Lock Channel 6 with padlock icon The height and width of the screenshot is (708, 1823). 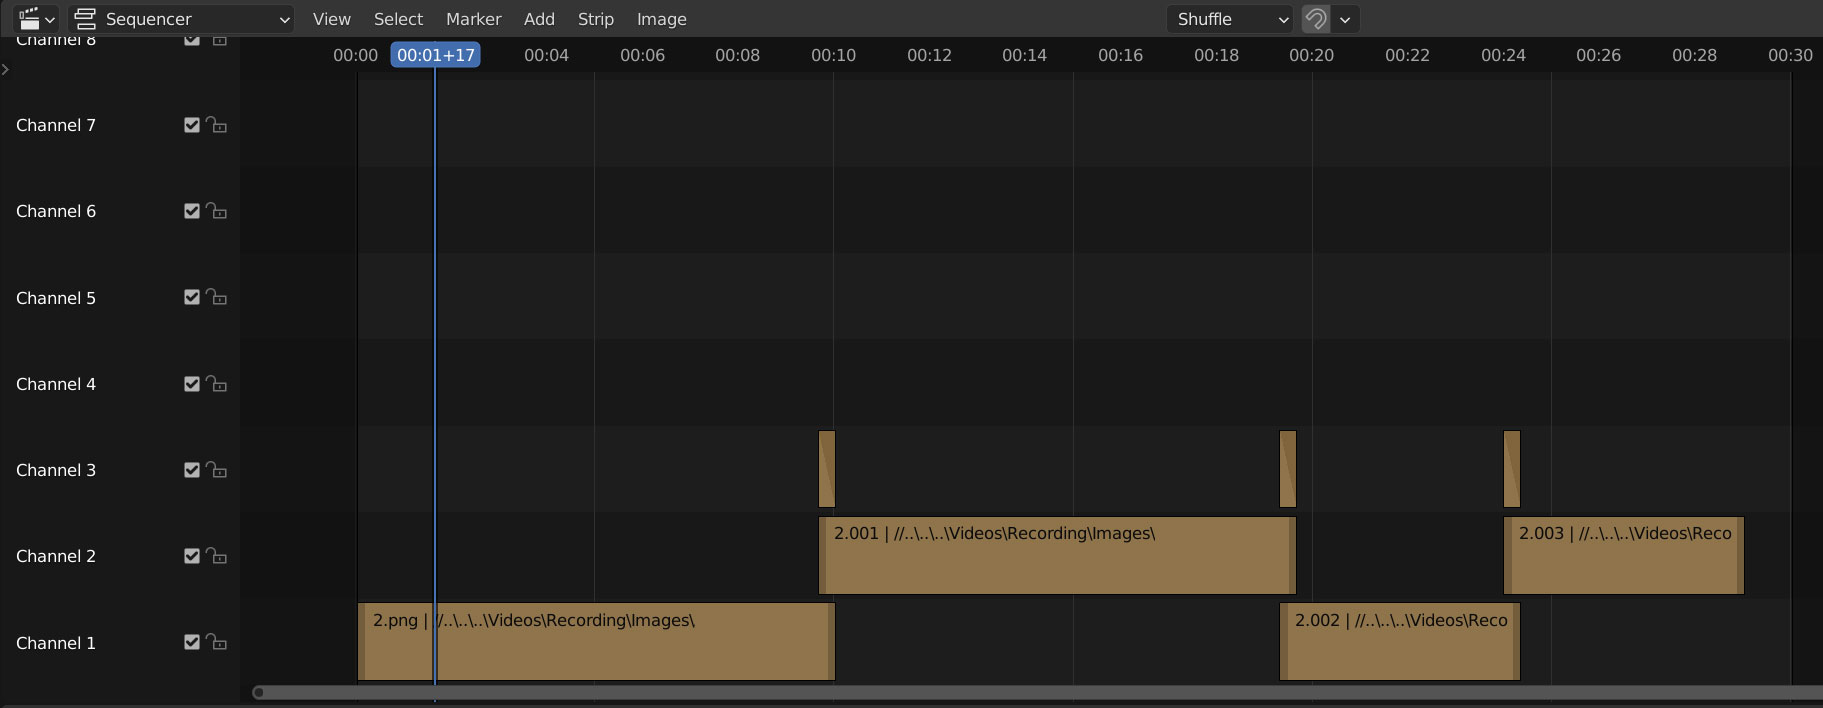point(216,211)
